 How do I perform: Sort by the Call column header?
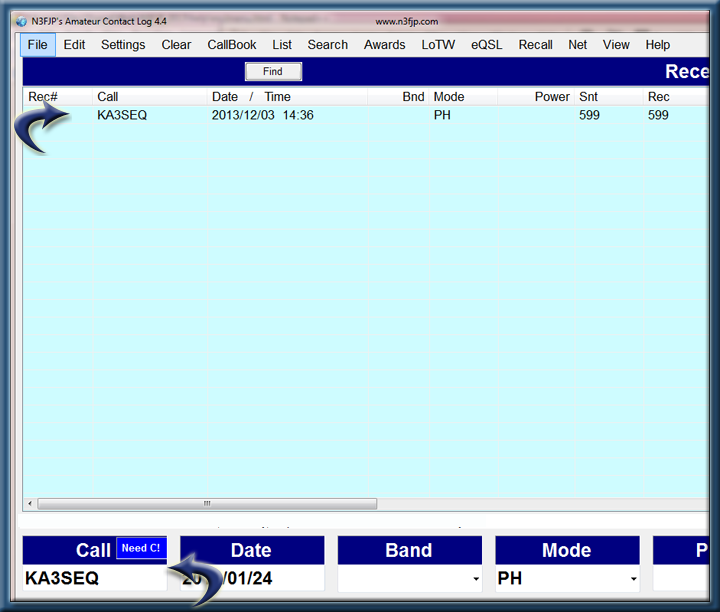click(x=108, y=97)
